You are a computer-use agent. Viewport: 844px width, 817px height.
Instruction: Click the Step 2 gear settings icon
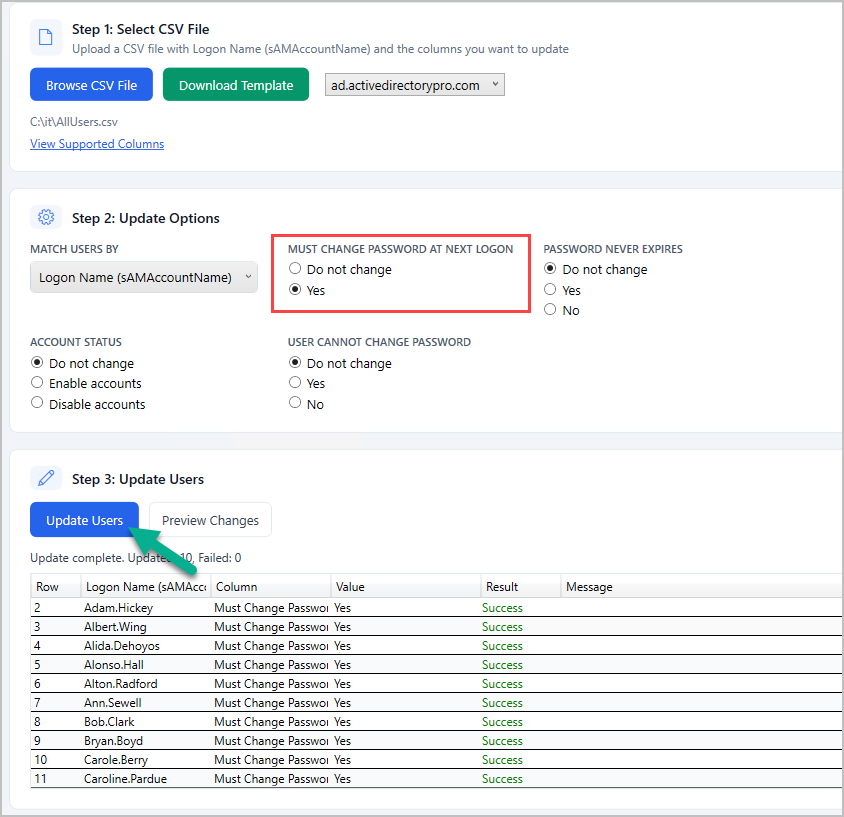coord(46,217)
